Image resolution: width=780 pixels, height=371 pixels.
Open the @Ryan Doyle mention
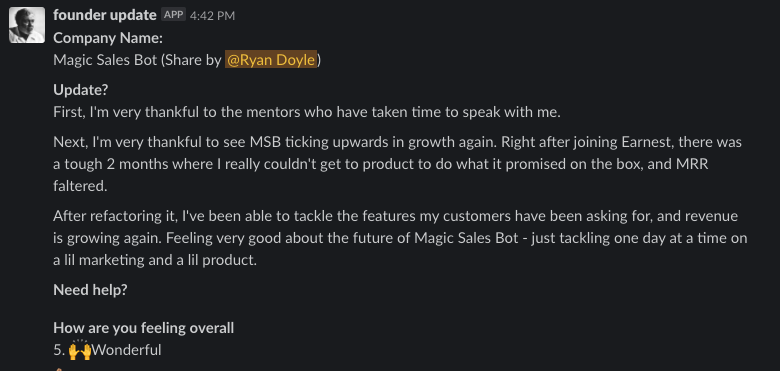(271, 60)
